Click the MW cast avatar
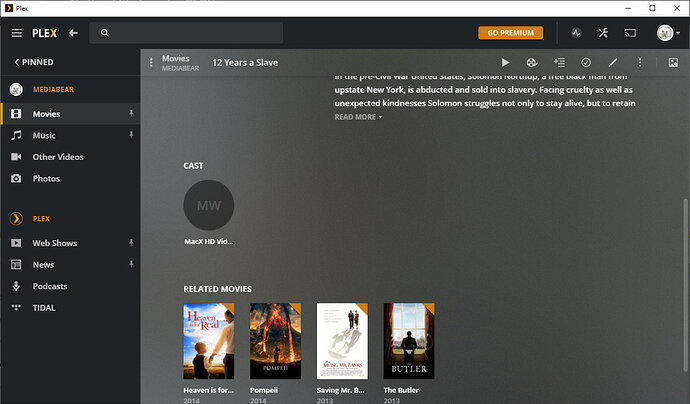Viewport: 690px width, 404px height. tap(209, 205)
